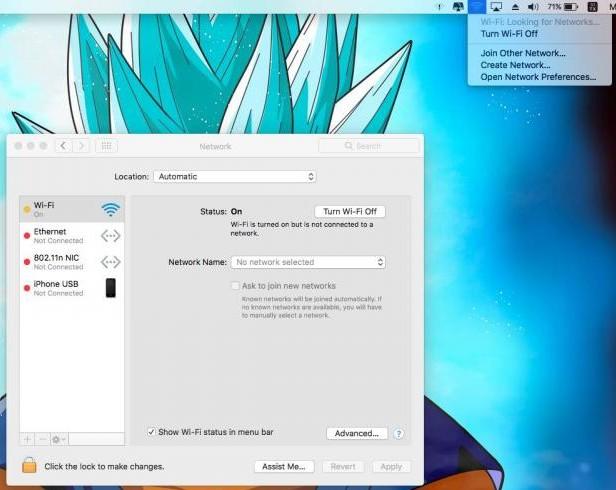The width and height of the screenshot is (616, 490).
Task: Choose Join Other Network from Wi-Fi menu
Action: pos(522,53)
